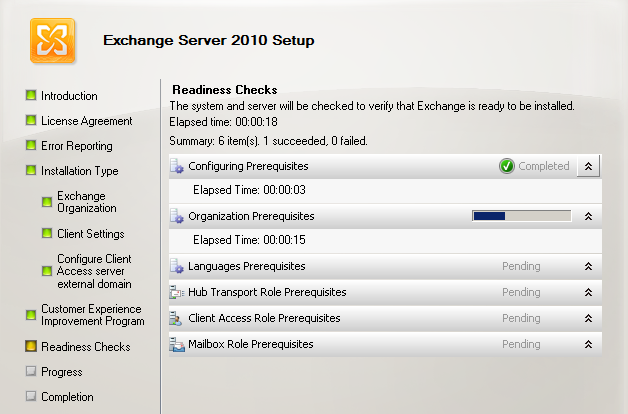Expand the Hub Transport Role Prerequisites chevron
Screen dimensions: 628x414
click(x=588, y=292)
